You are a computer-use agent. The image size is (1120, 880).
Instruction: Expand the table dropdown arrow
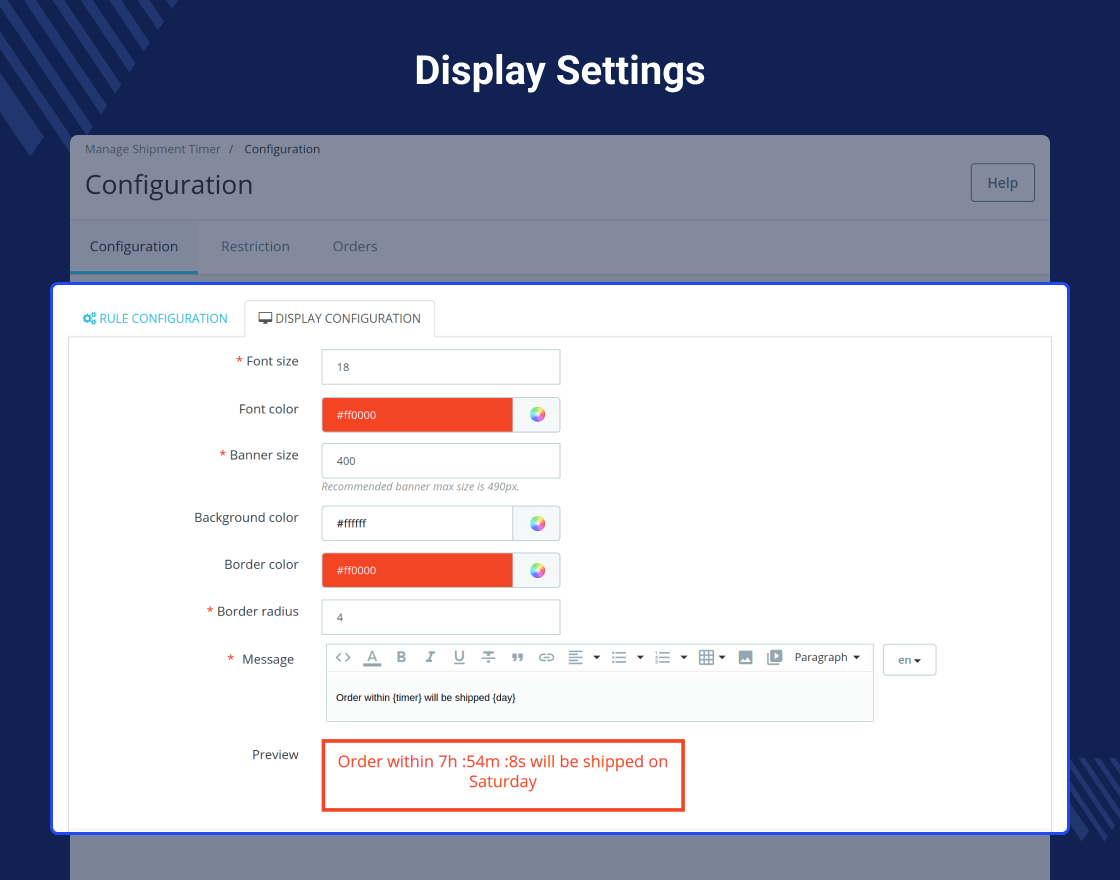coord(722,658)
